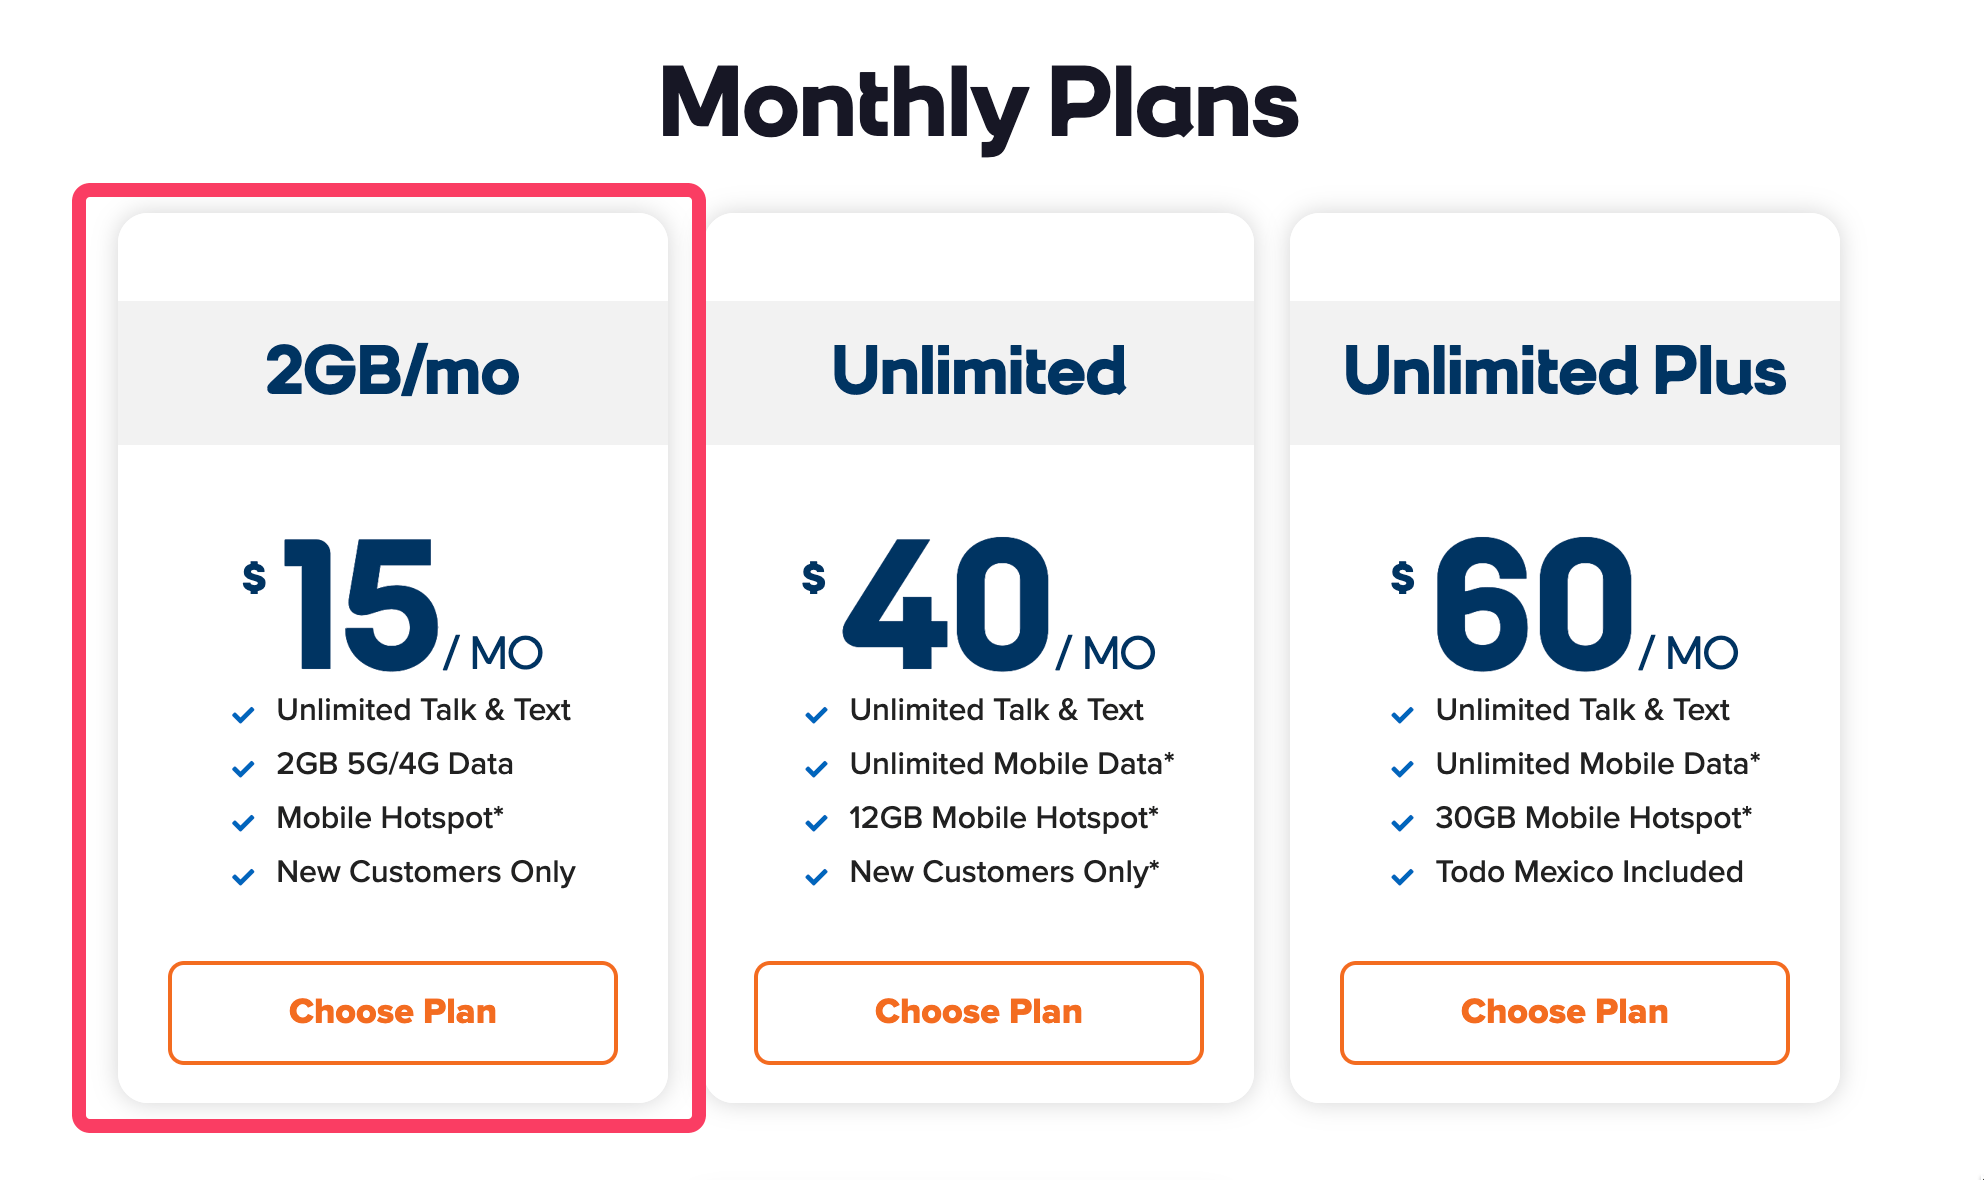
Task: Choose Plan for the Unlimited Plus option
Action: pos(1564,1012)
